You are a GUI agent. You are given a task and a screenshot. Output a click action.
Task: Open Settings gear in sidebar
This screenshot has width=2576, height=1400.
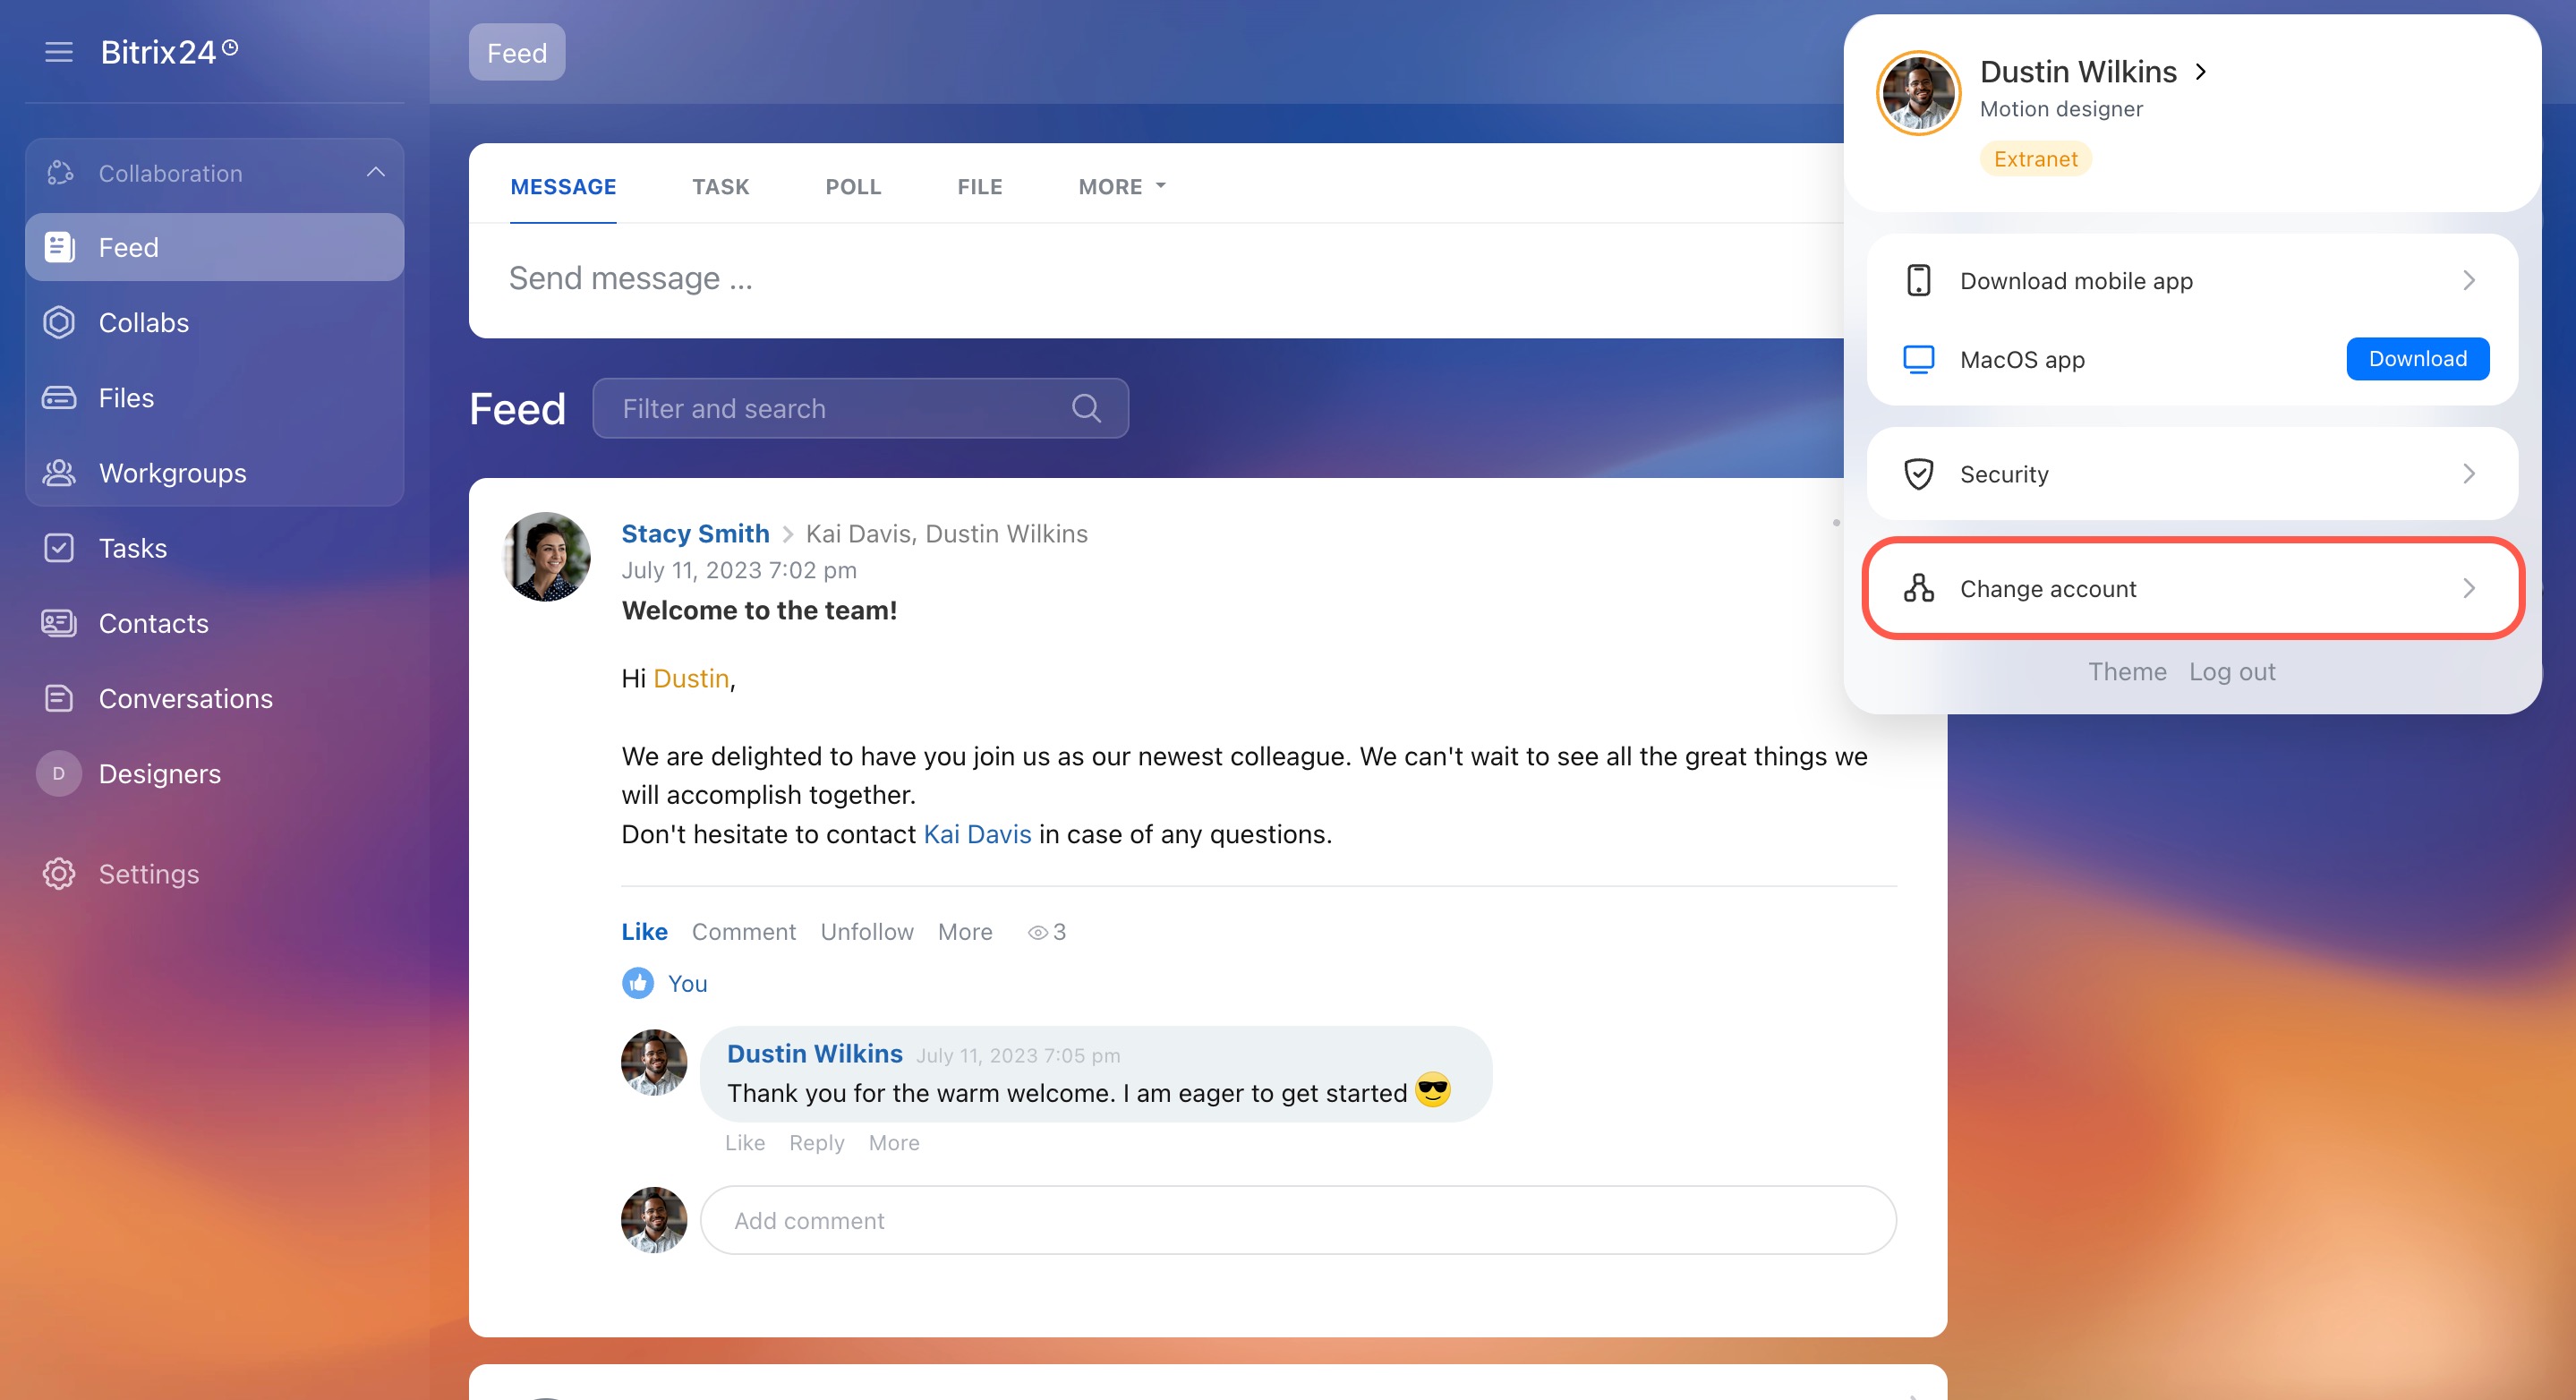pos(59,874)
